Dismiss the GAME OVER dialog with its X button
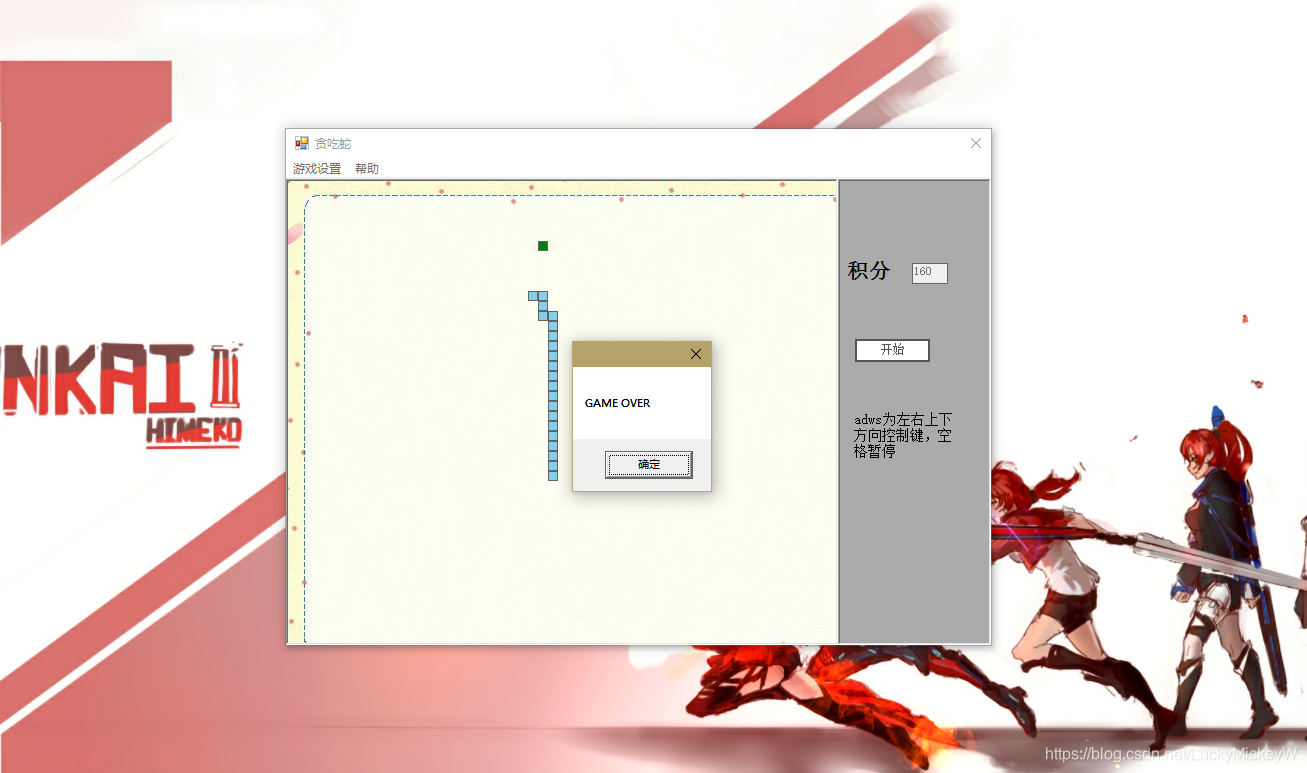This screenshot has width=1307, height=773. point(696,354)
